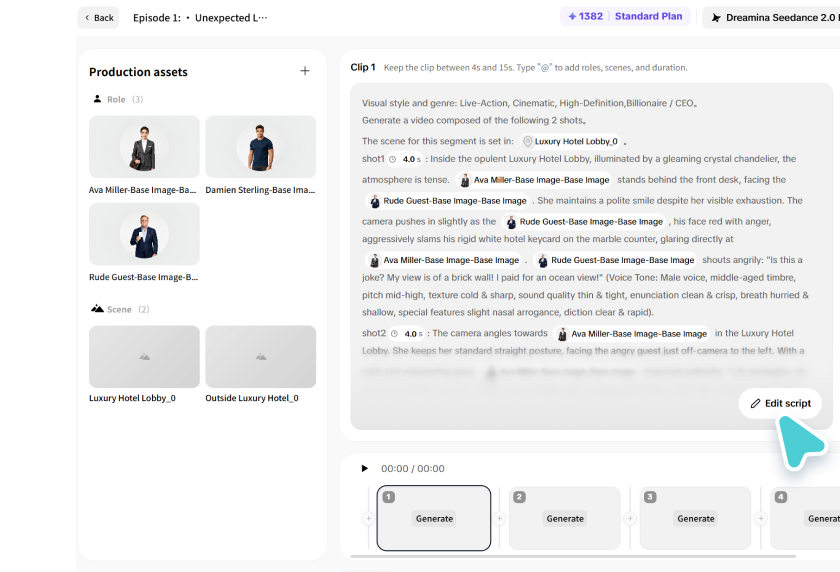Insert a clip before clip 1
This screenshot has height=572, width=840.
coord(369,518)
